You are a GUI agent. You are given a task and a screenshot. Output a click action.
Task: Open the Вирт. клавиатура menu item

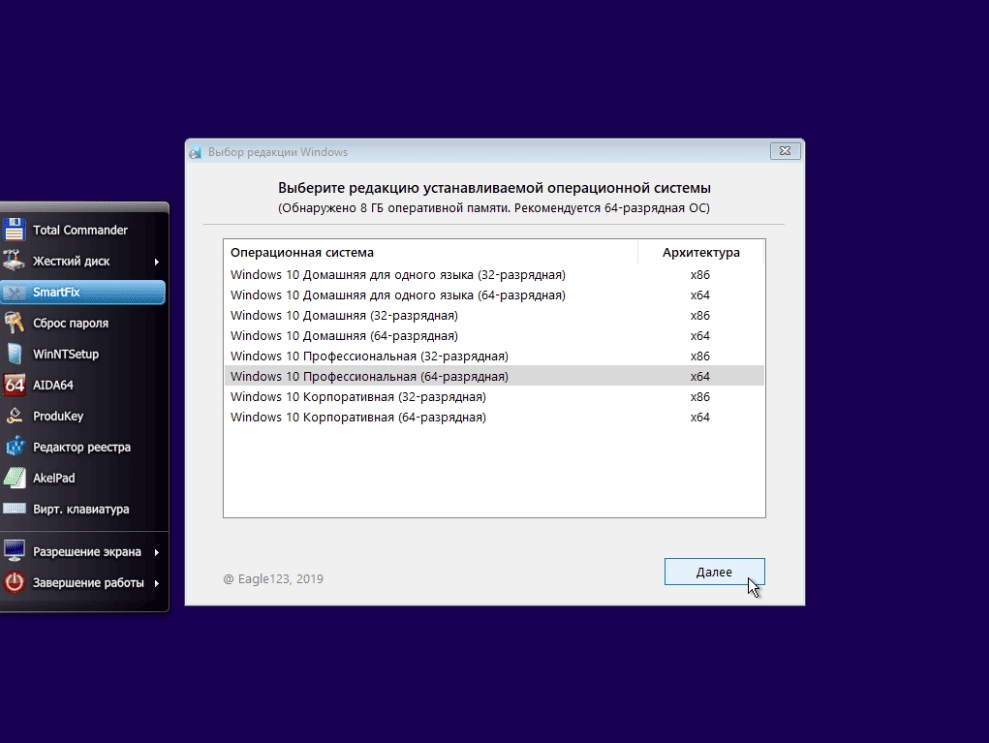click(83, 508)
